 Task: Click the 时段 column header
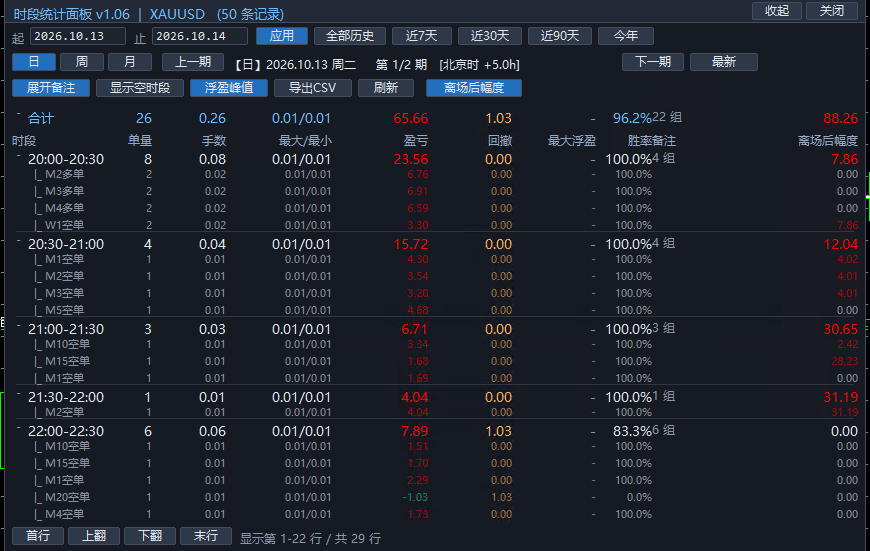(x=24, y=141)
